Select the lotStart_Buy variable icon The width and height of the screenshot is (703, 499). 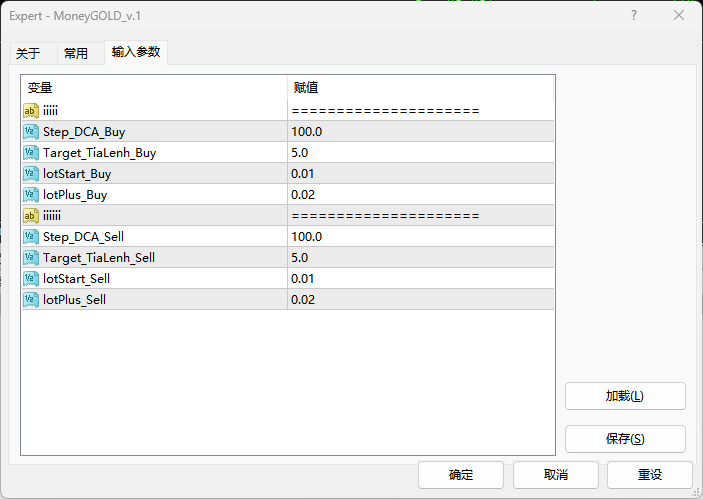[31, 174]
